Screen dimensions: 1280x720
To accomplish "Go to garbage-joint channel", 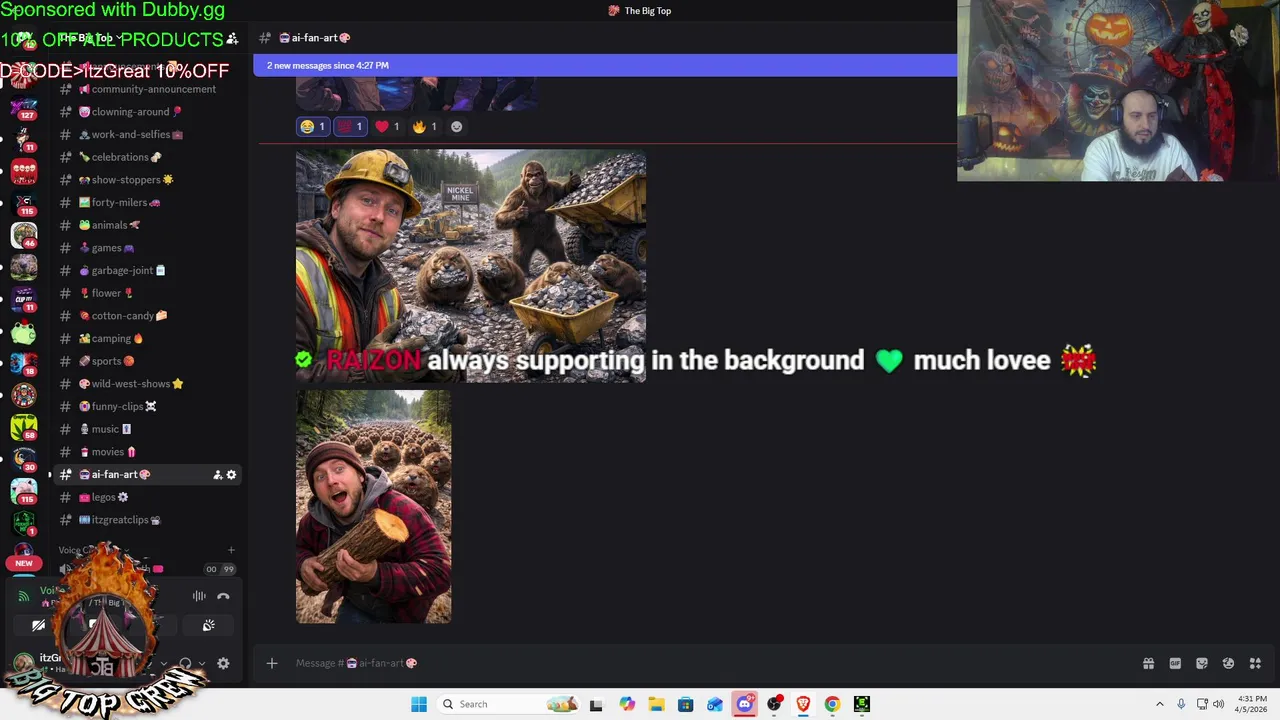I will tap(148, 271).
